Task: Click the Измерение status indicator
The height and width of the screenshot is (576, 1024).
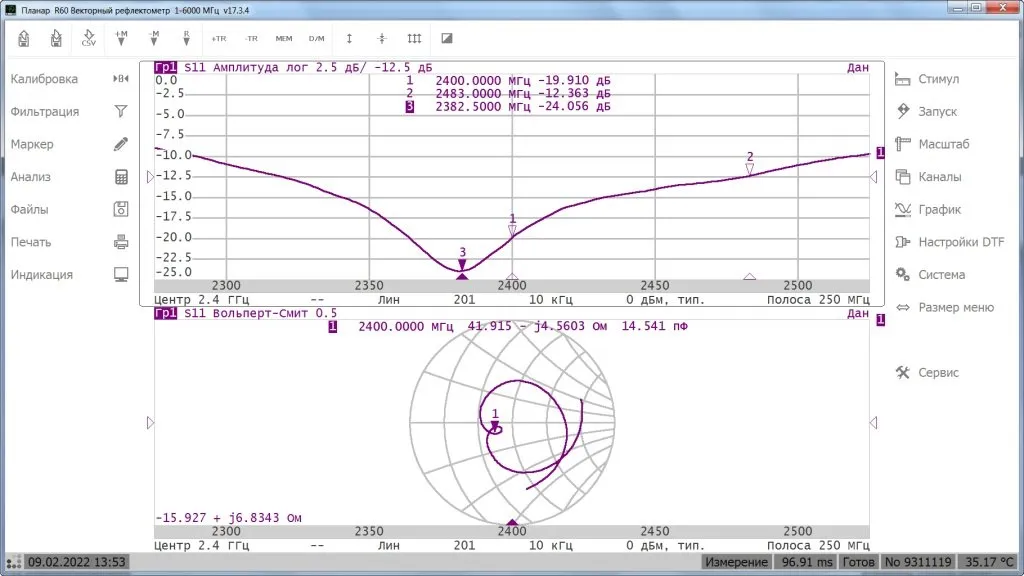Action: click(736, 562)
